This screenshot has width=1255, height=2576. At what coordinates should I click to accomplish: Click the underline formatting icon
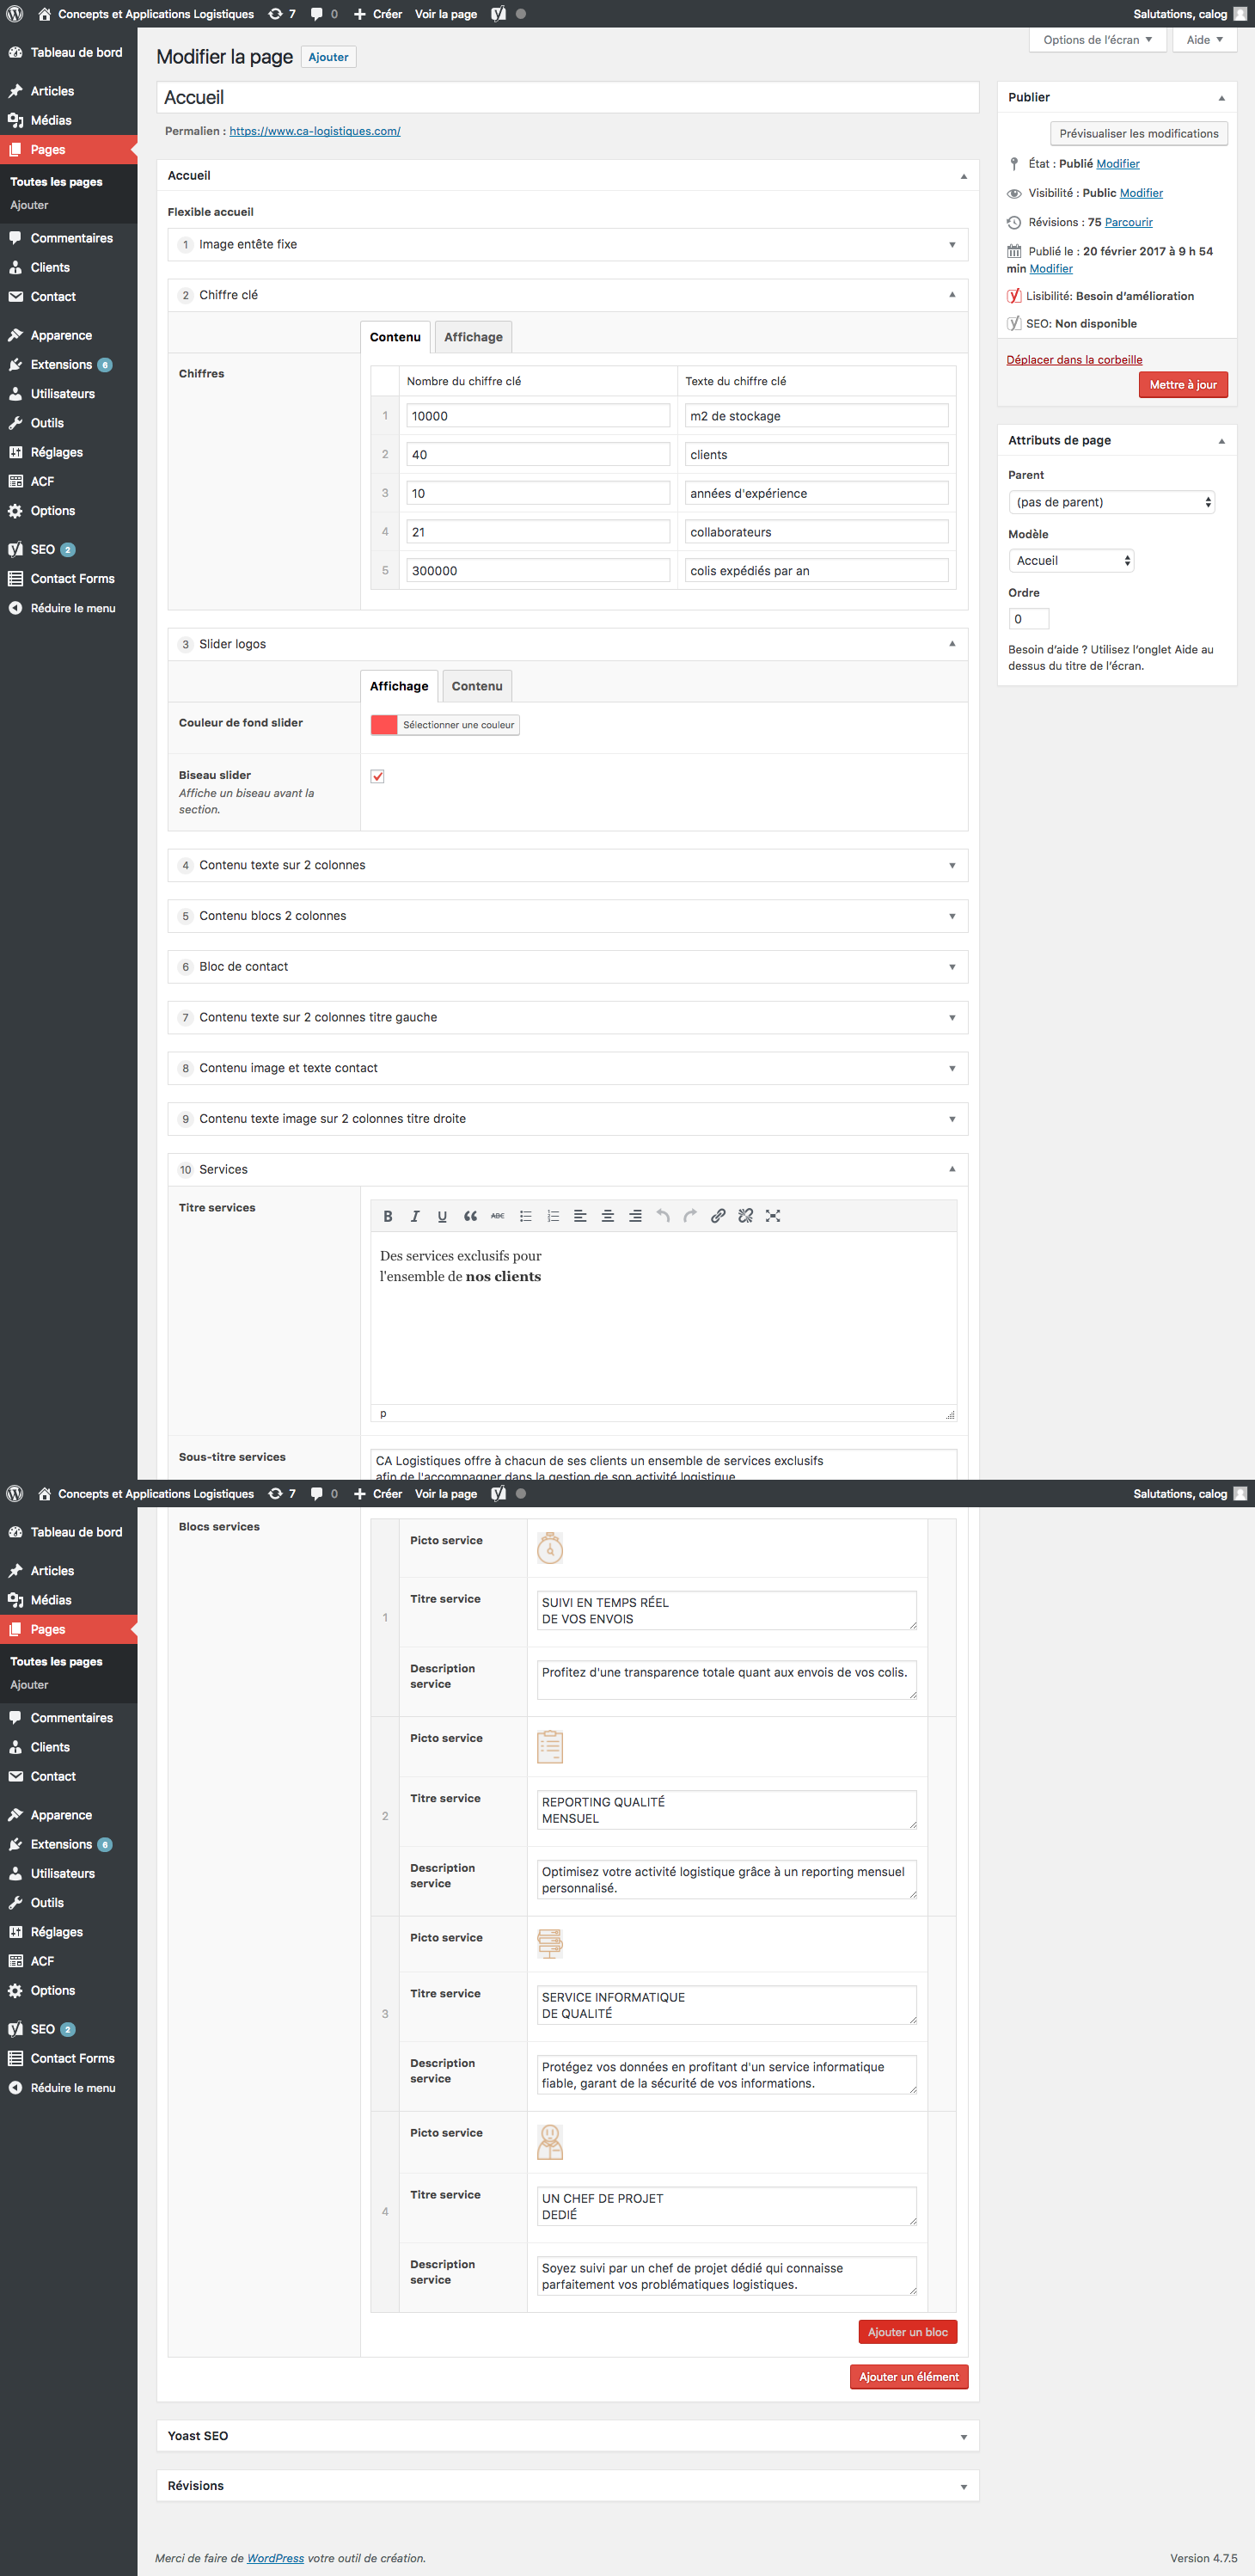pyautogui.click(x=442, y=1216)
